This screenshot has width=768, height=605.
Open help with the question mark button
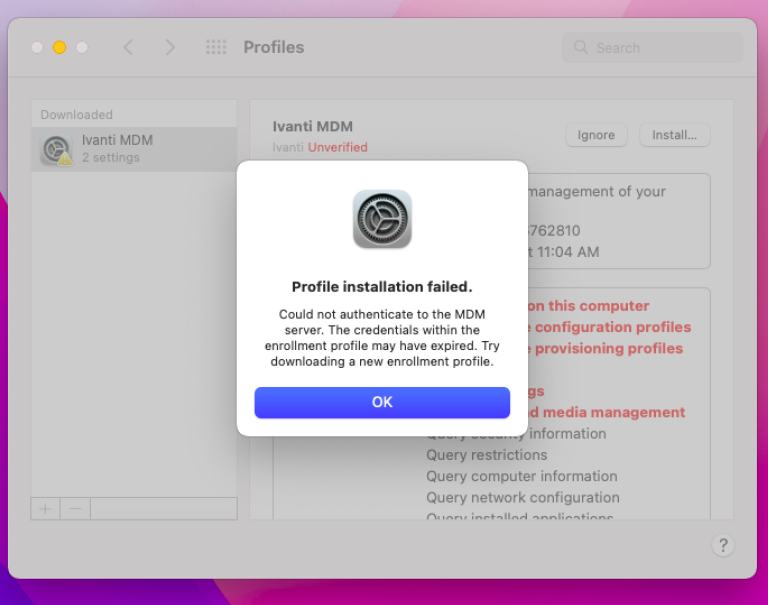(723, 545)
